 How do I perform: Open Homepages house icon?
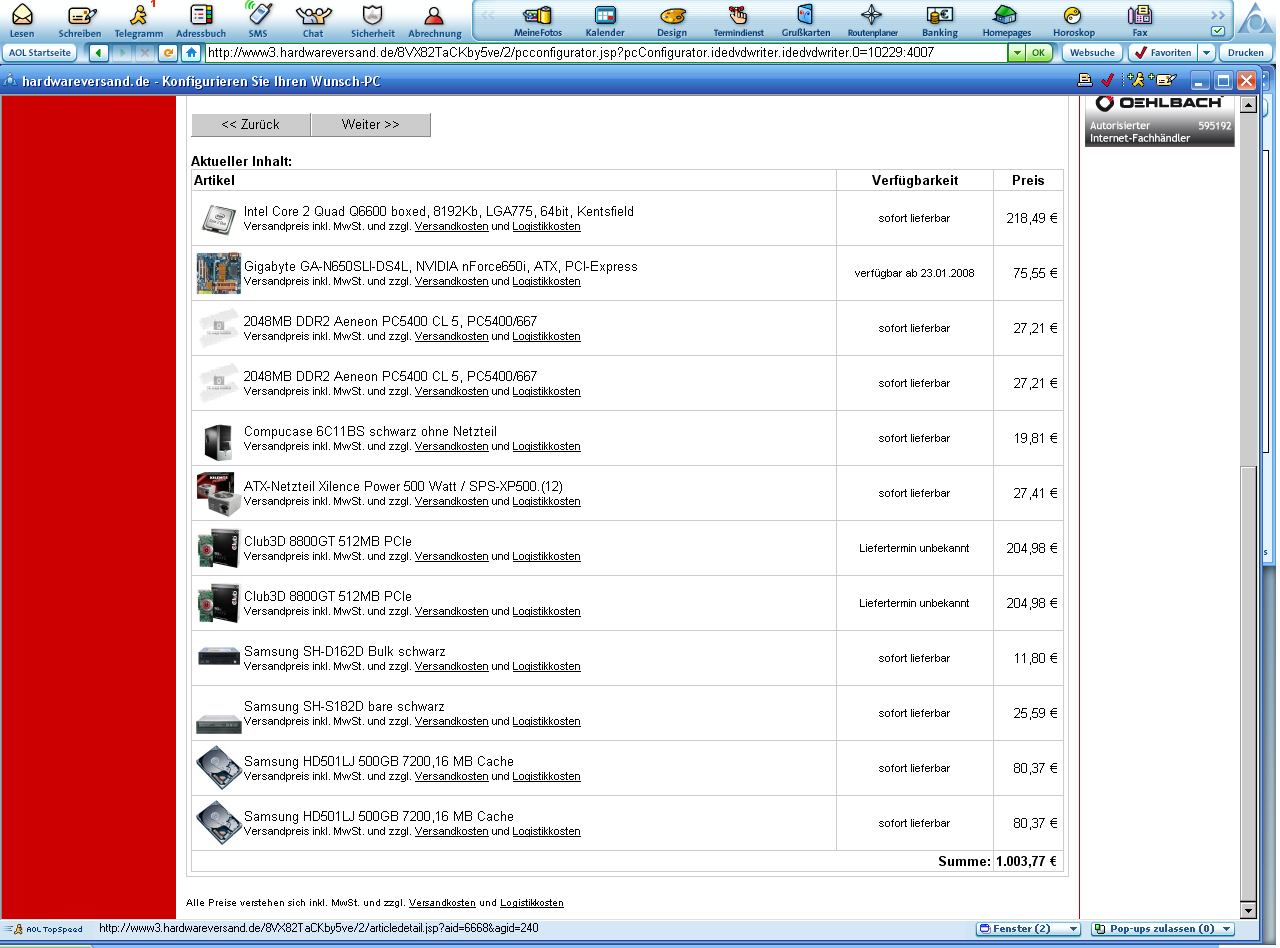[1006, 15]
